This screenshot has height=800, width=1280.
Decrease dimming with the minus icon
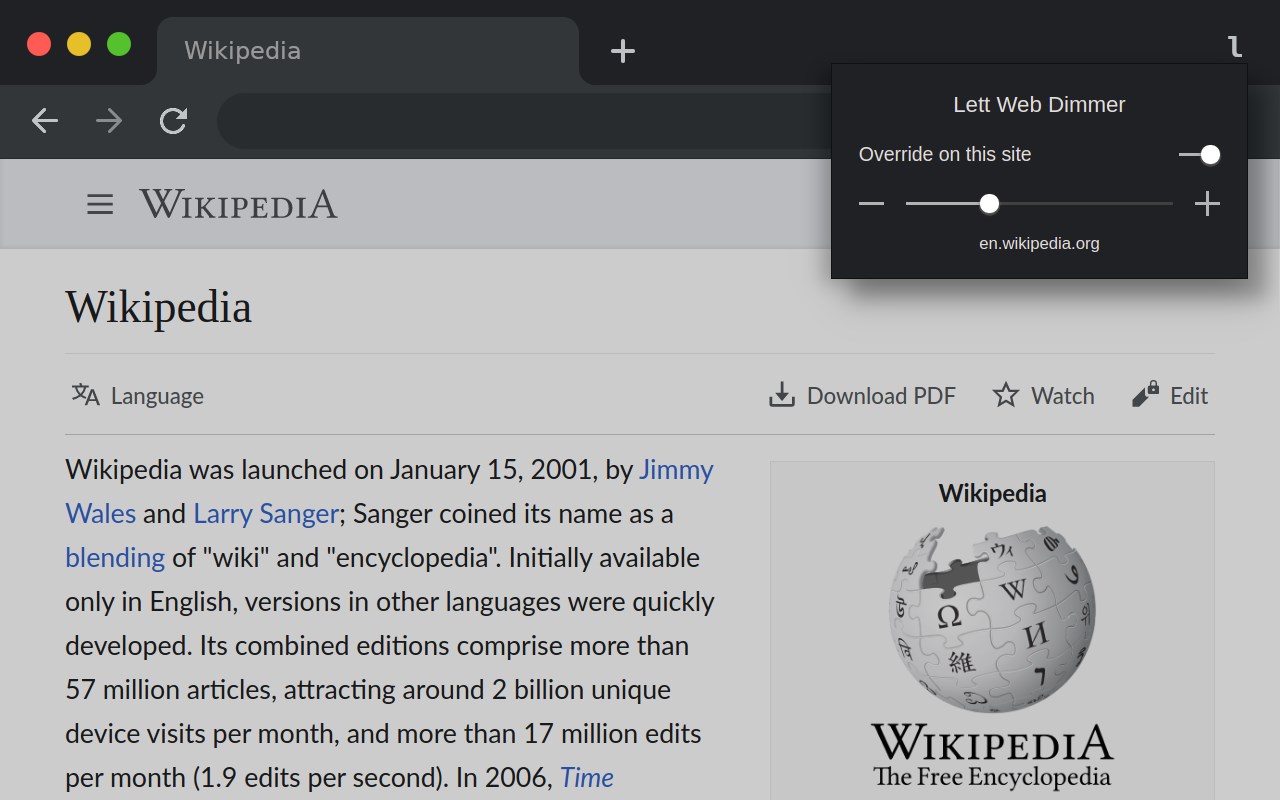click(871, 204)
